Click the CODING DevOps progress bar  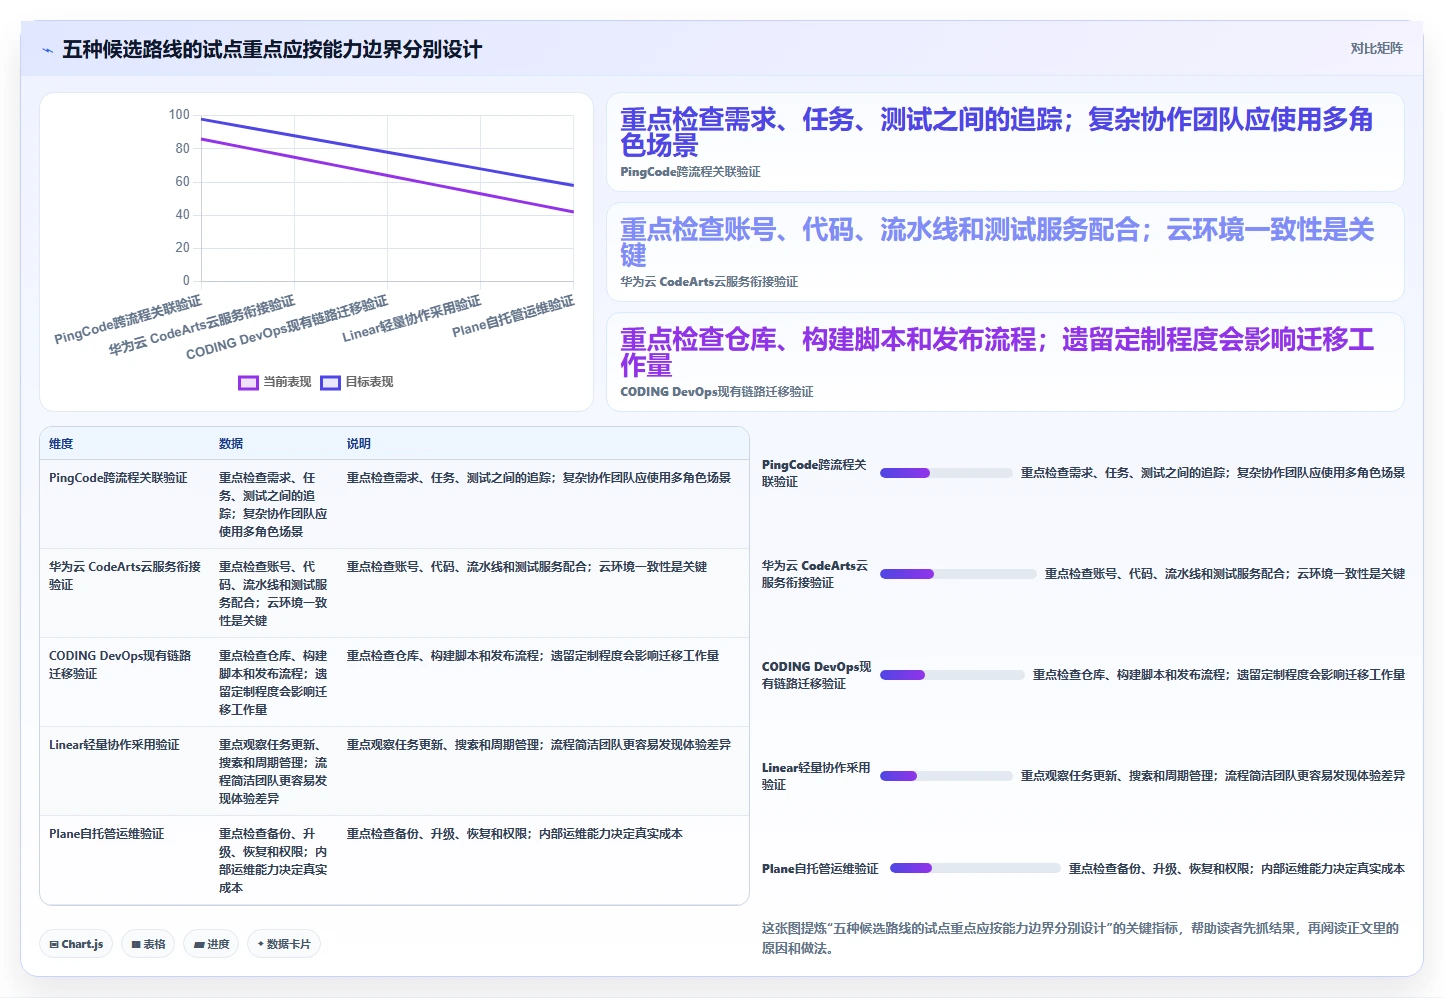click(x=952, y=675)
